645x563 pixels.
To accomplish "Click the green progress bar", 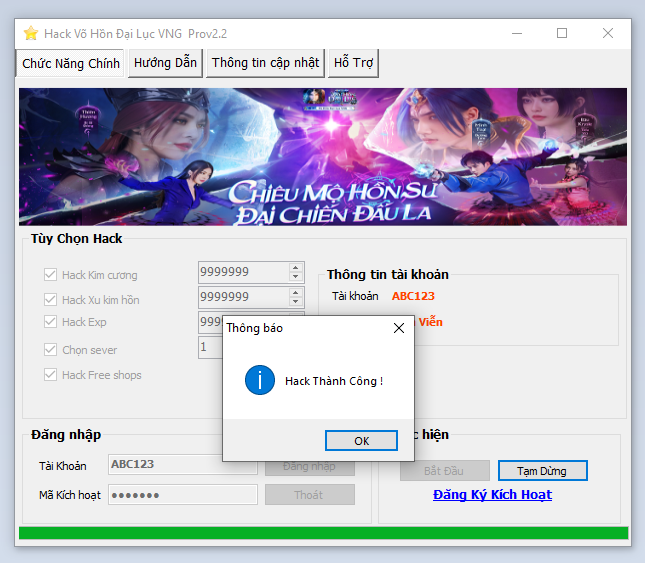I will 323,533.
